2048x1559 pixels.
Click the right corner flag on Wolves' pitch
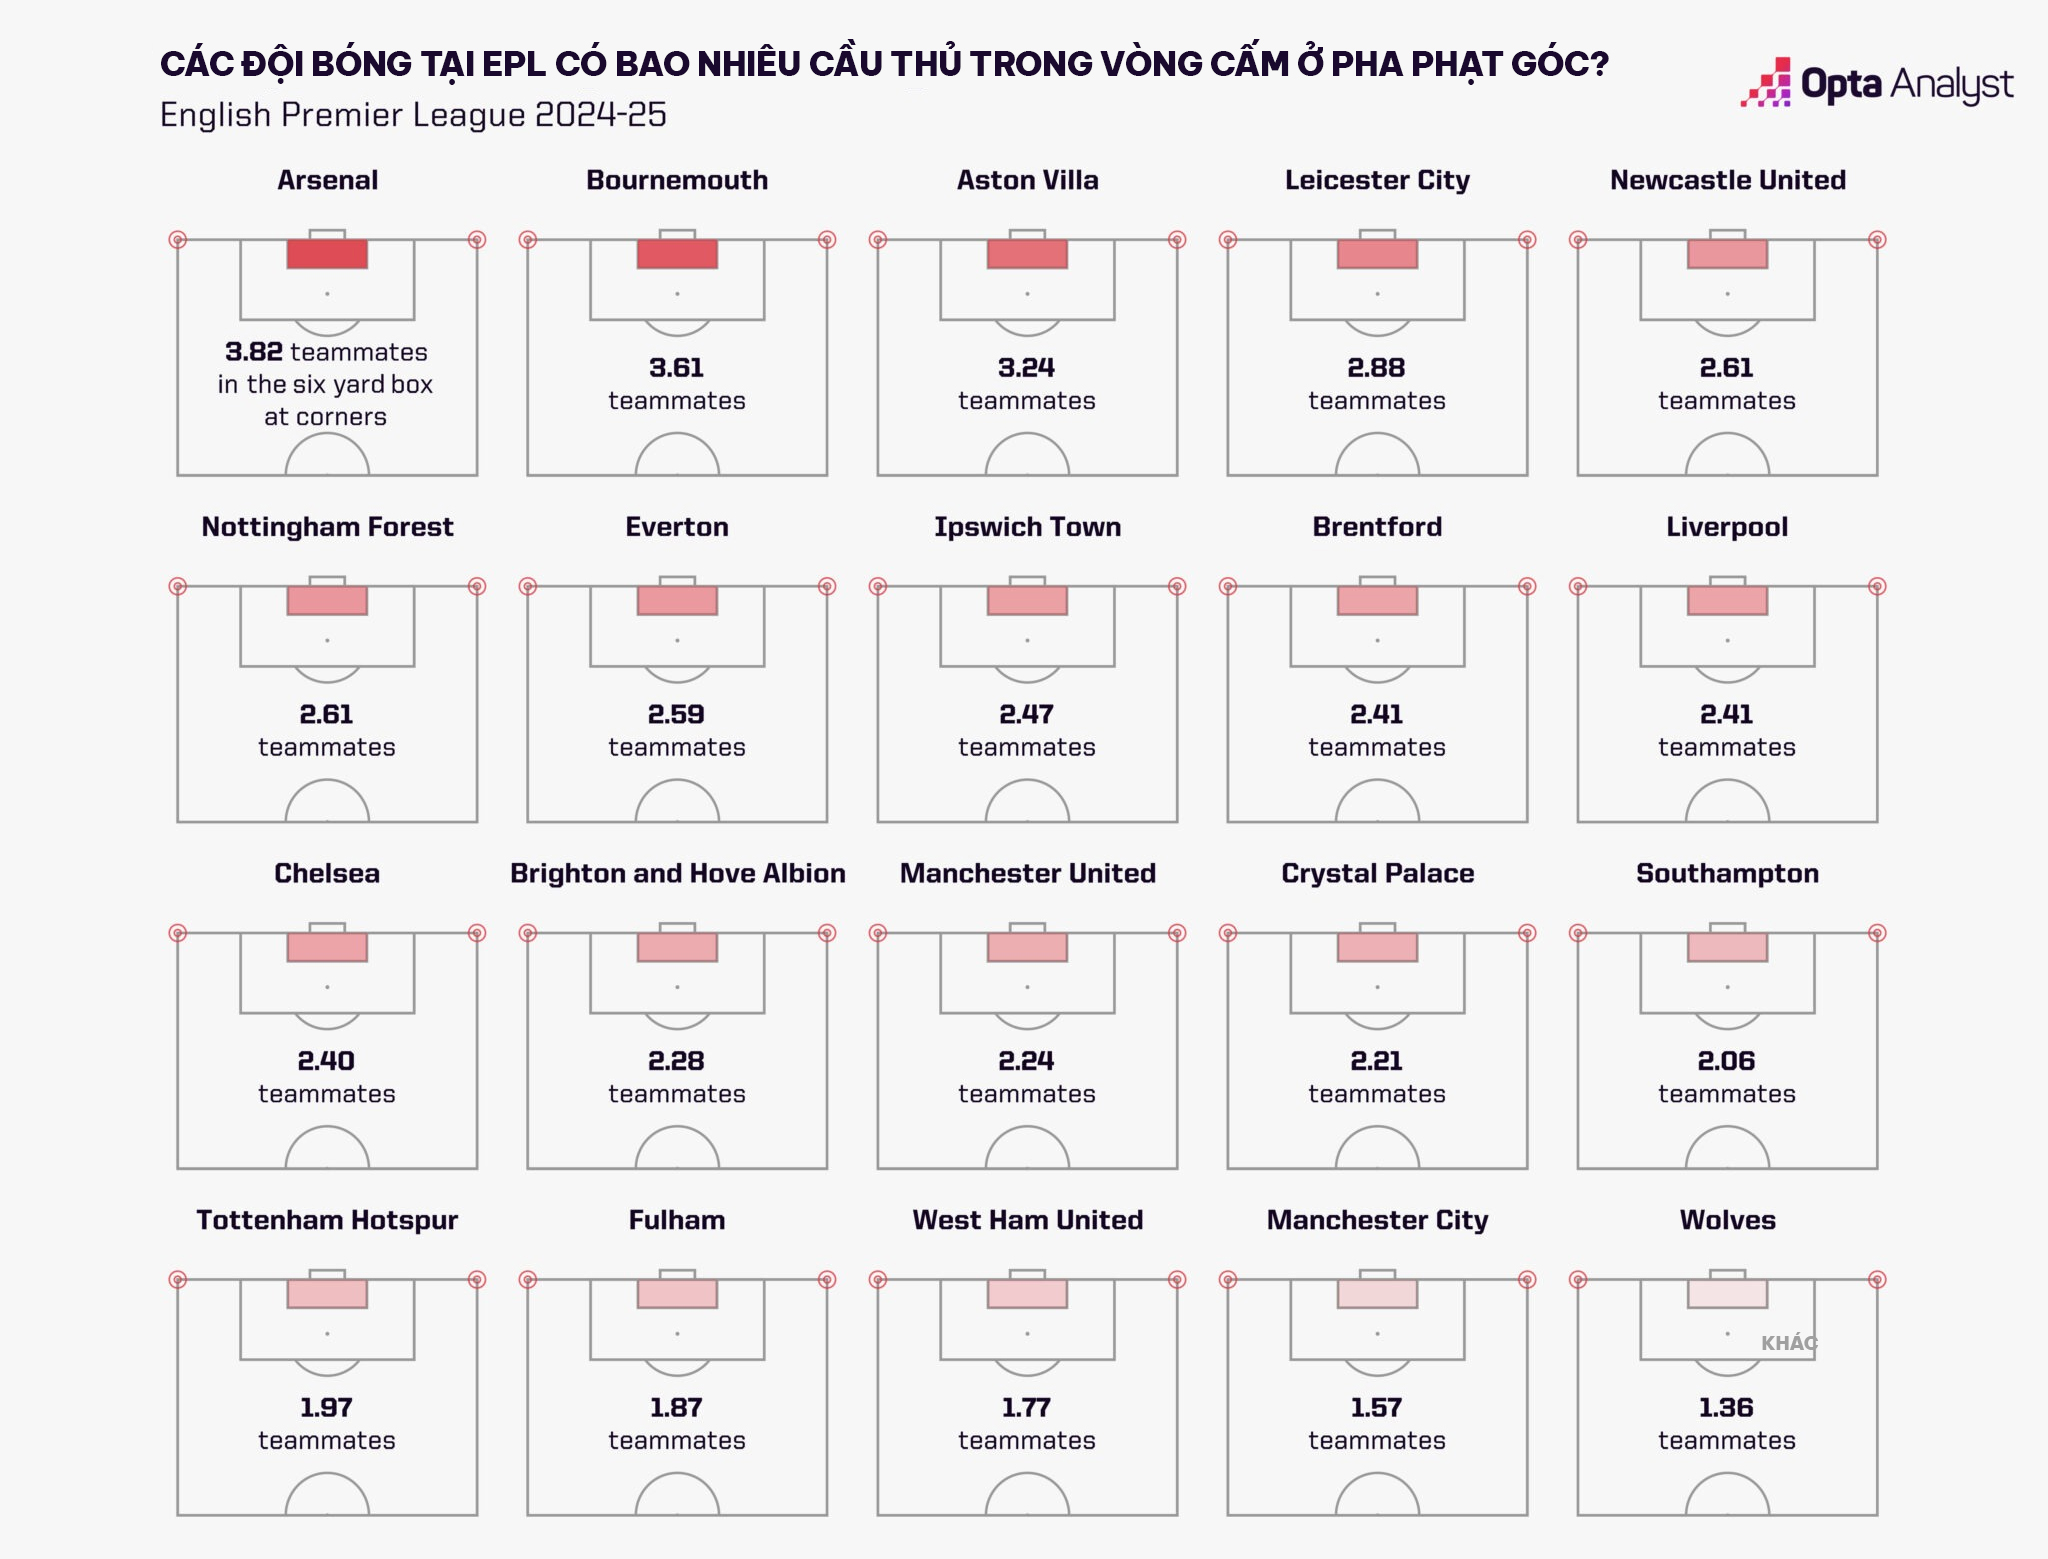1877,1280
